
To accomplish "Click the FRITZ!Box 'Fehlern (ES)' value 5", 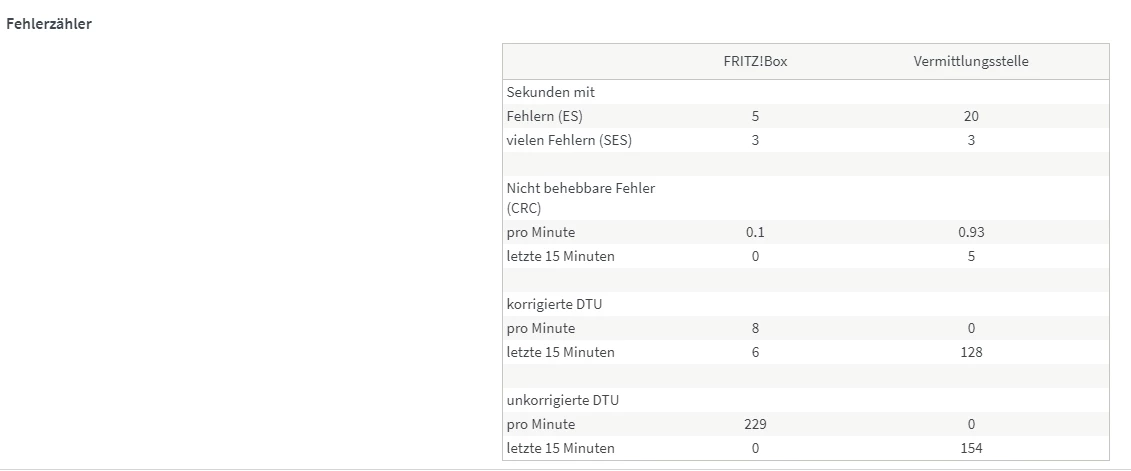I will pyautogui.click(x=755, y=116).
